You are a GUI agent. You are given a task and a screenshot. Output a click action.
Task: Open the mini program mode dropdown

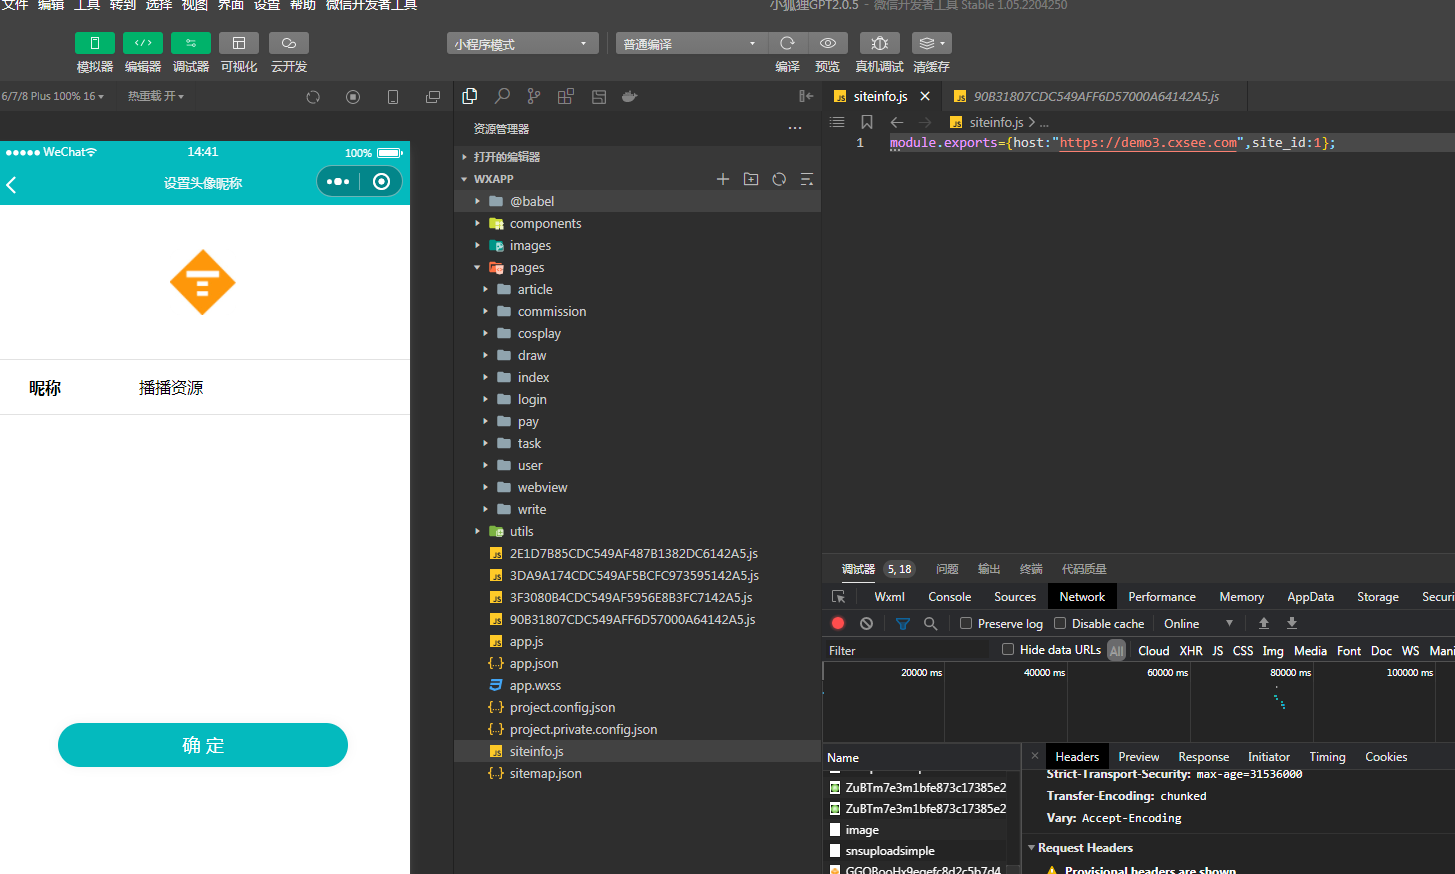coord(522,44)
